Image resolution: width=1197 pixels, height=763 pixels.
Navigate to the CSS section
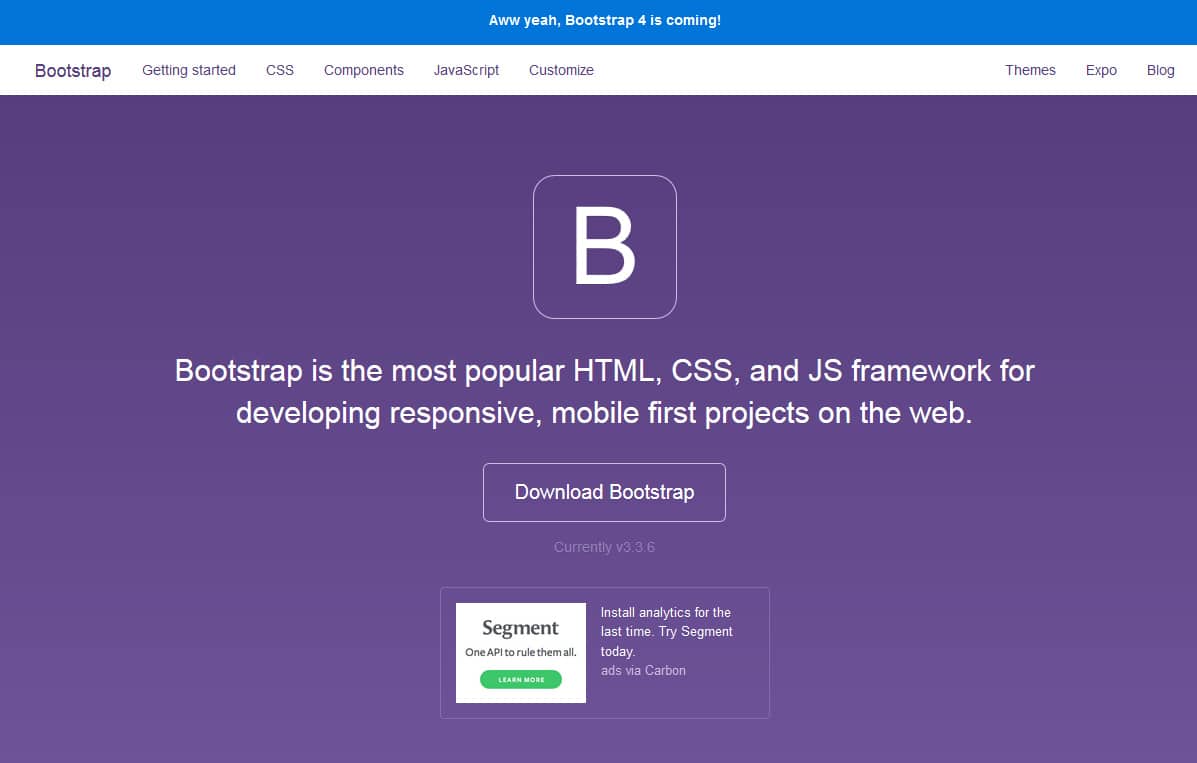coord(280,70)
